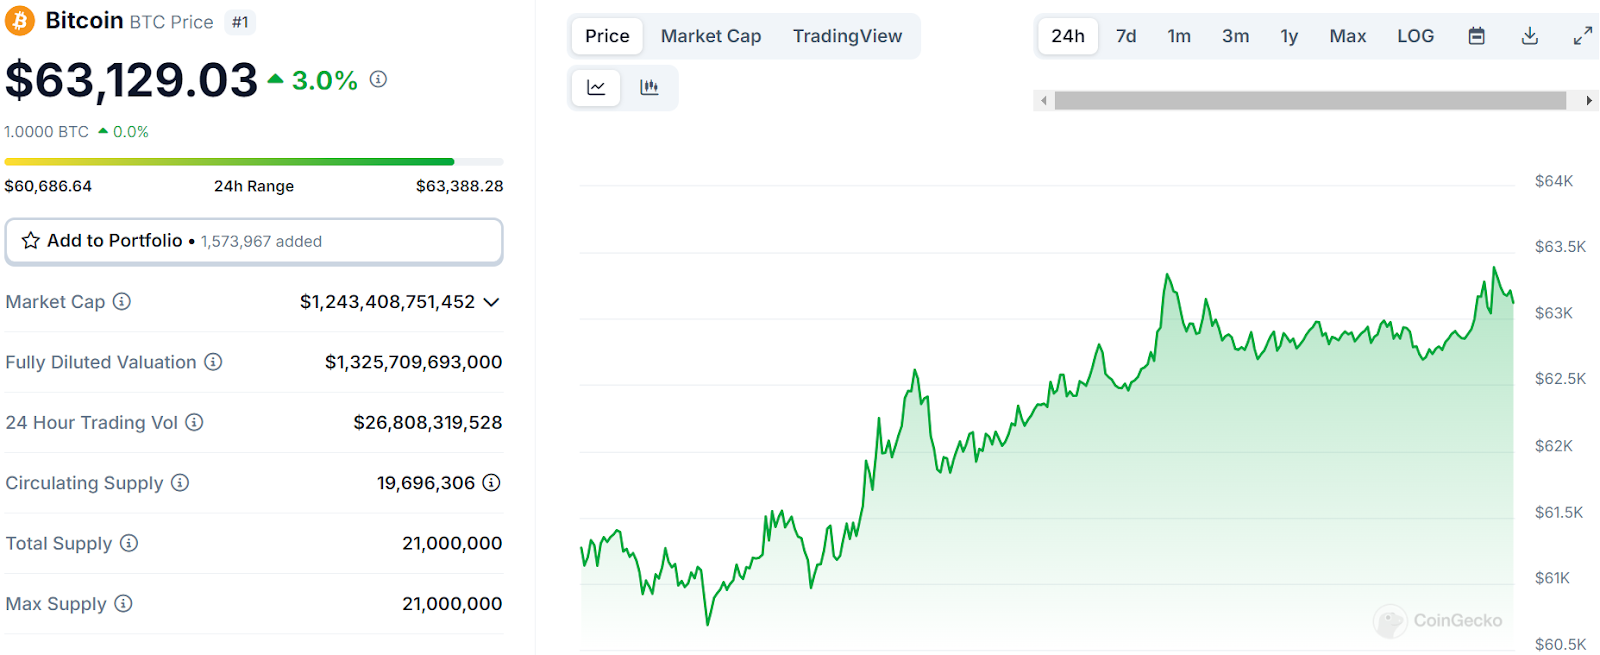The width and height of the screenshot is (1600, 655).
Task: Open Total Supply info icon
Action: [x=129, y=543]
